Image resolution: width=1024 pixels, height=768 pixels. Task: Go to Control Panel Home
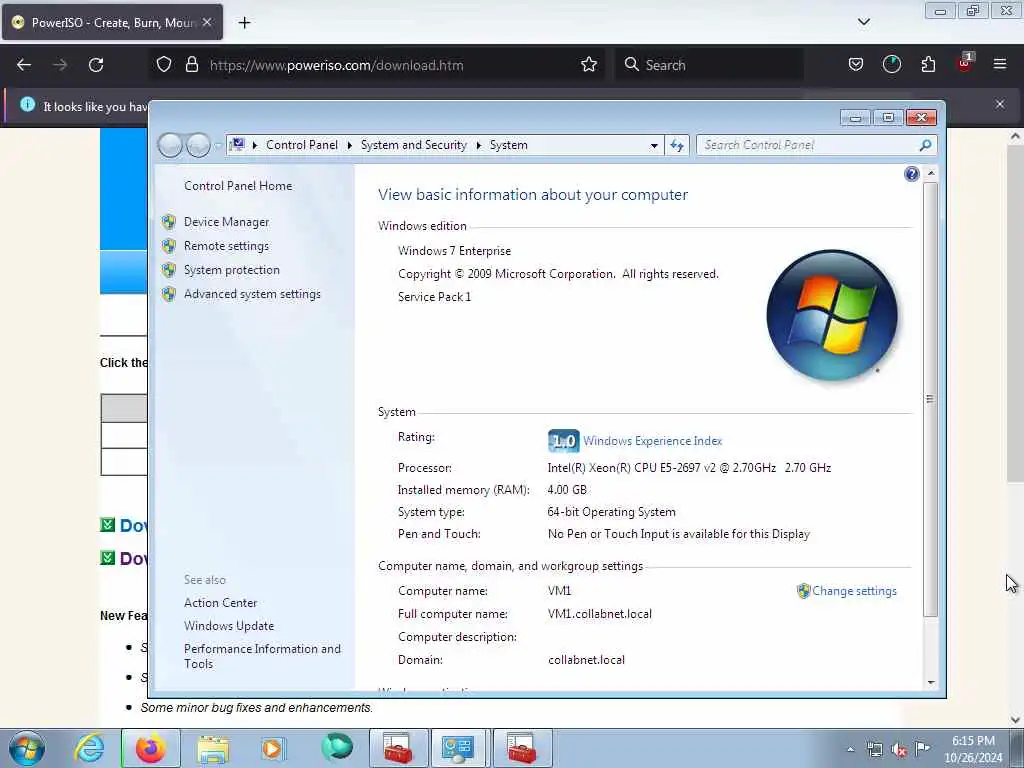(x=238, y=185)
